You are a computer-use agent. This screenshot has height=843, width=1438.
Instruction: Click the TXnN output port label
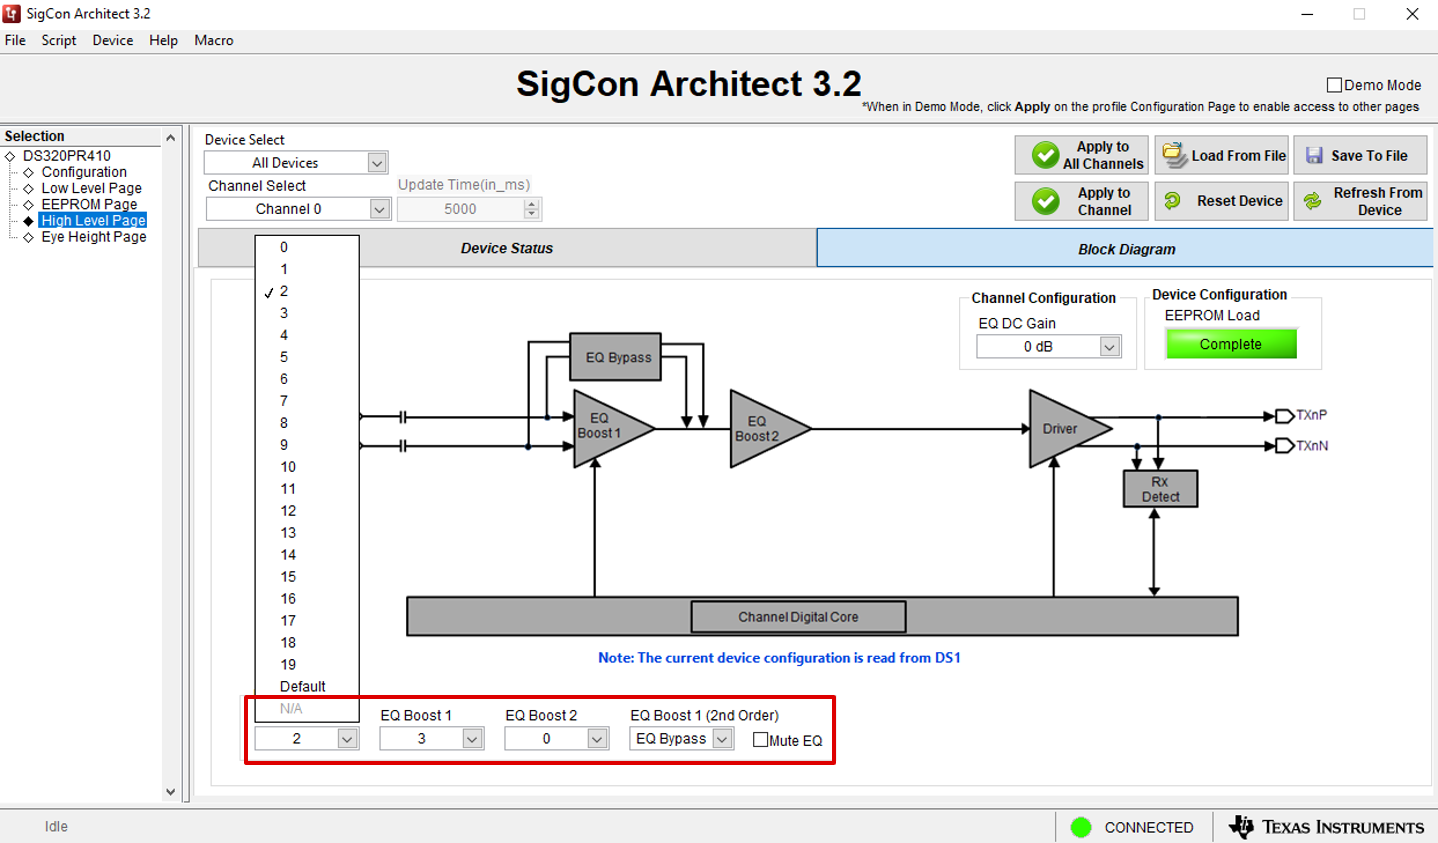click(1312, 446)
